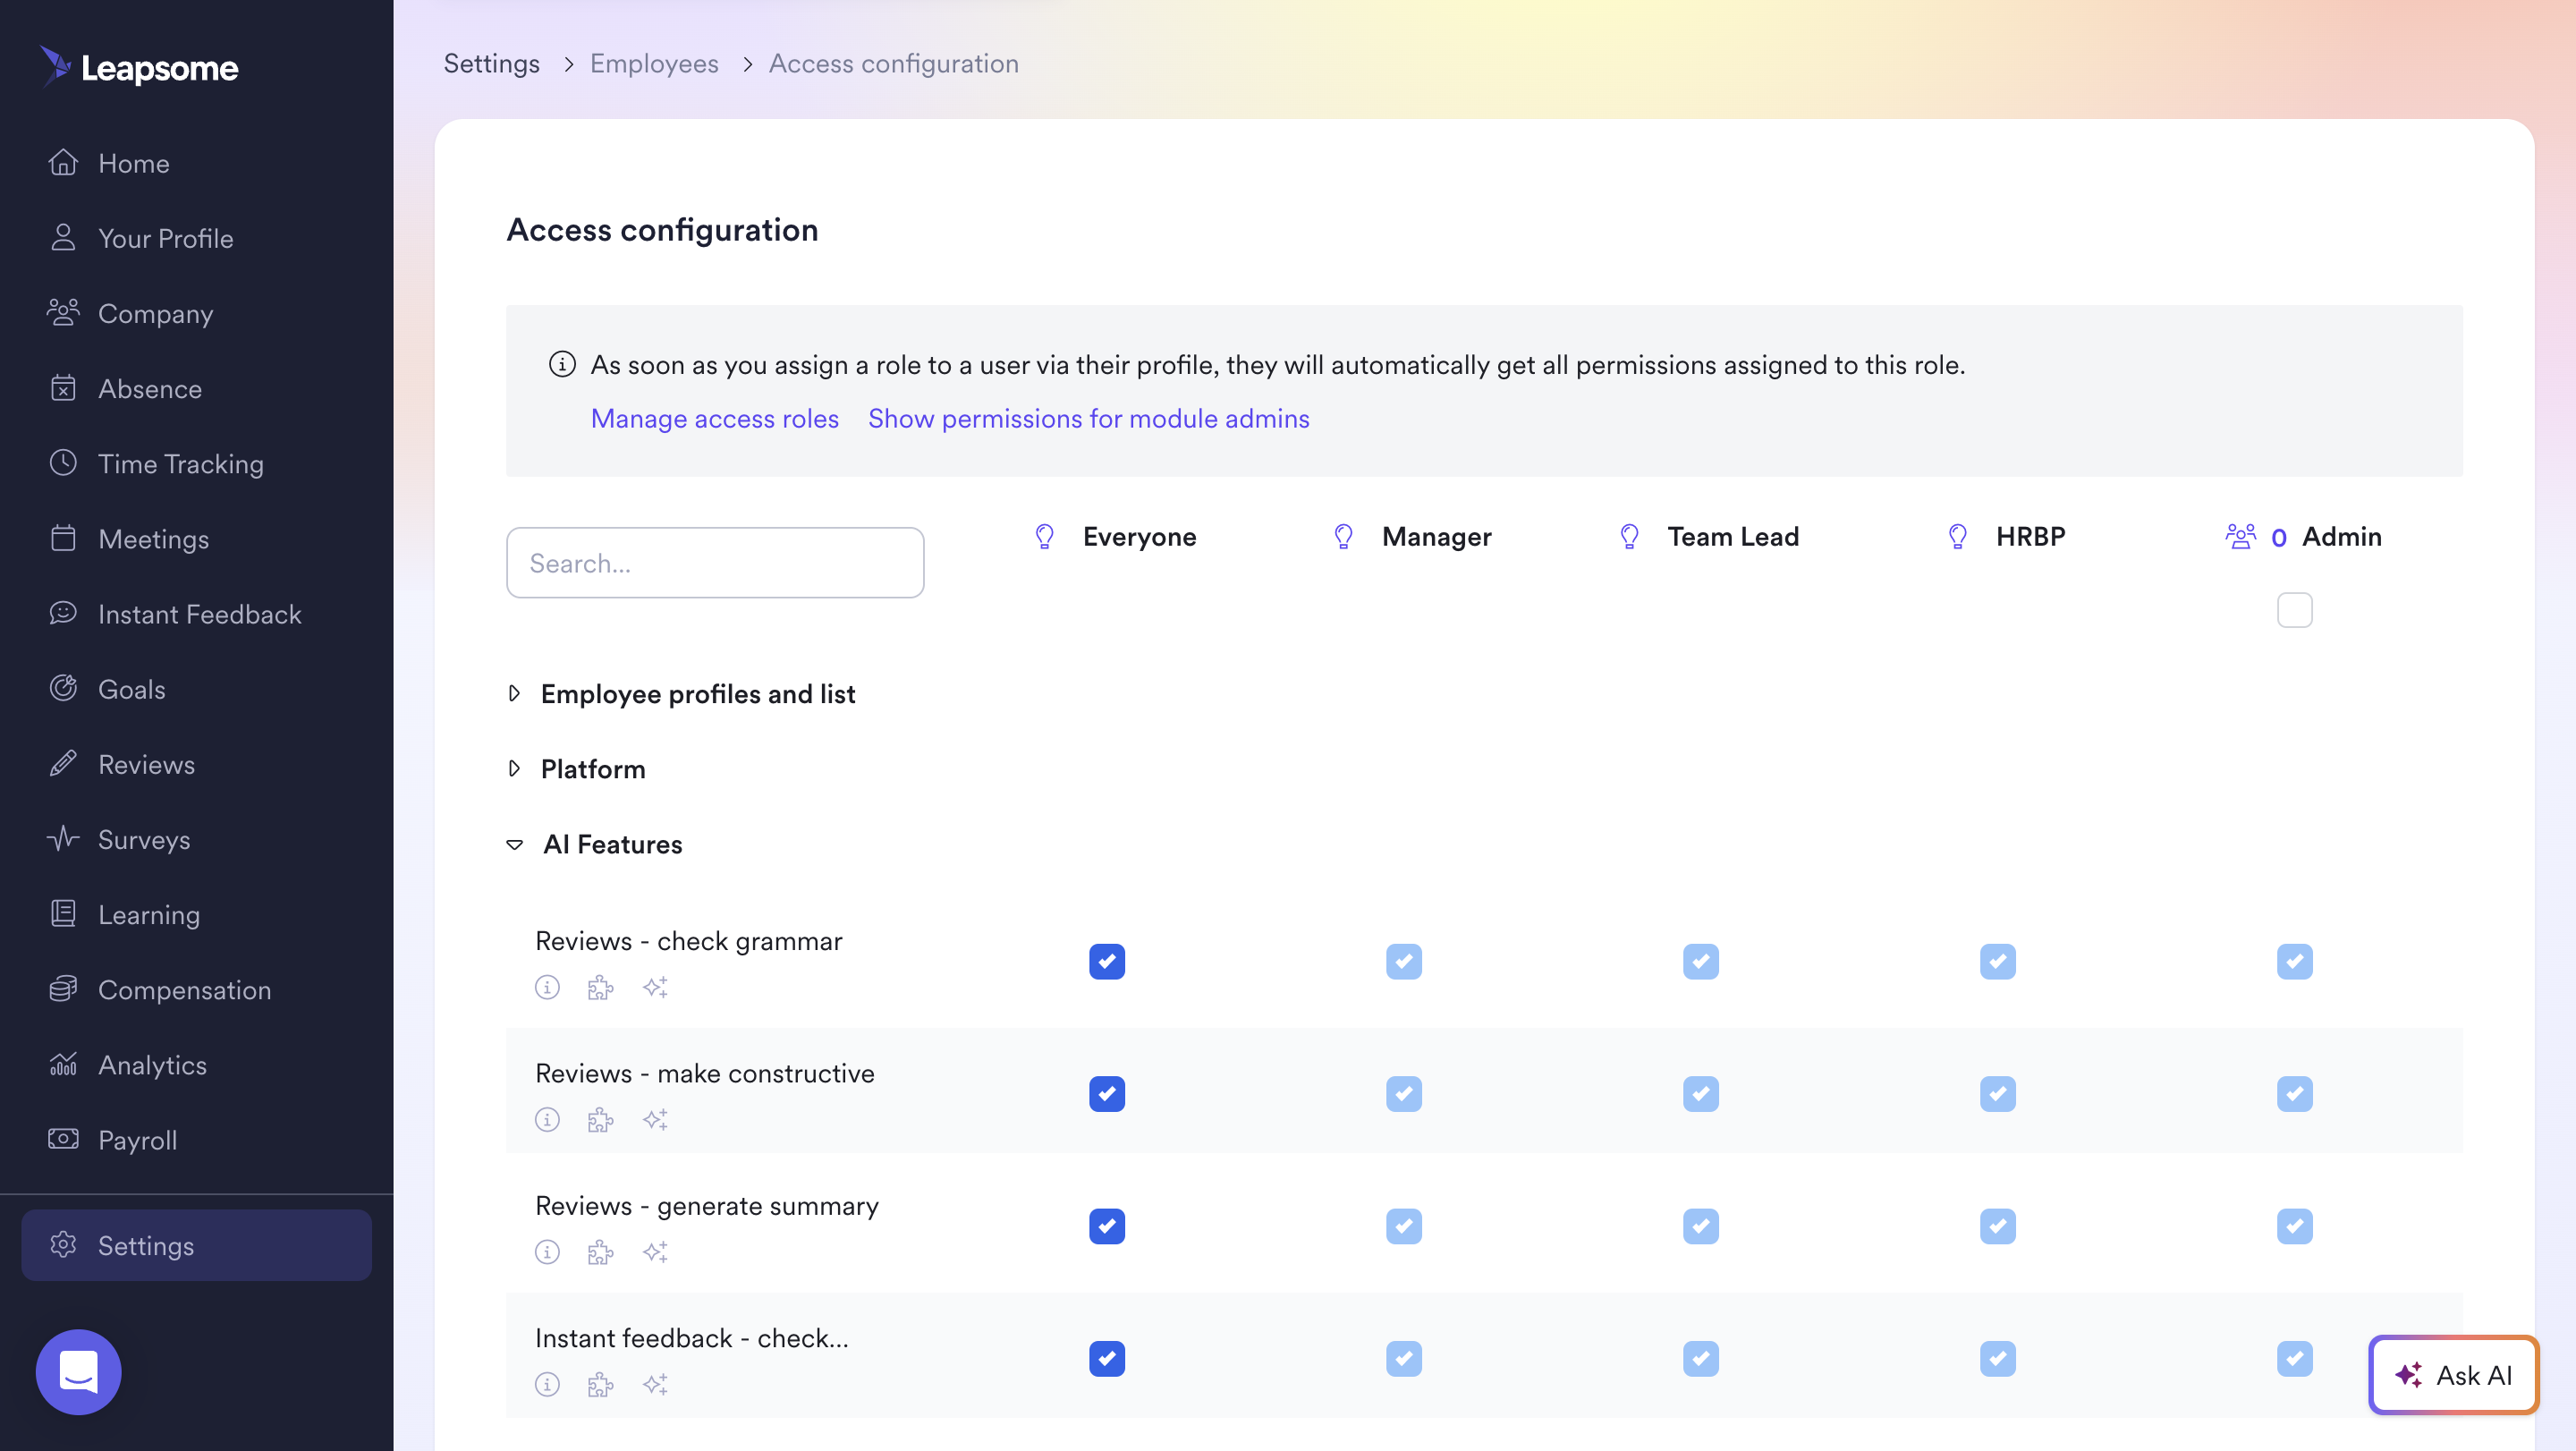Toggle Admin checkbox for Instant feedback - check

(x=2295, y=1359)
